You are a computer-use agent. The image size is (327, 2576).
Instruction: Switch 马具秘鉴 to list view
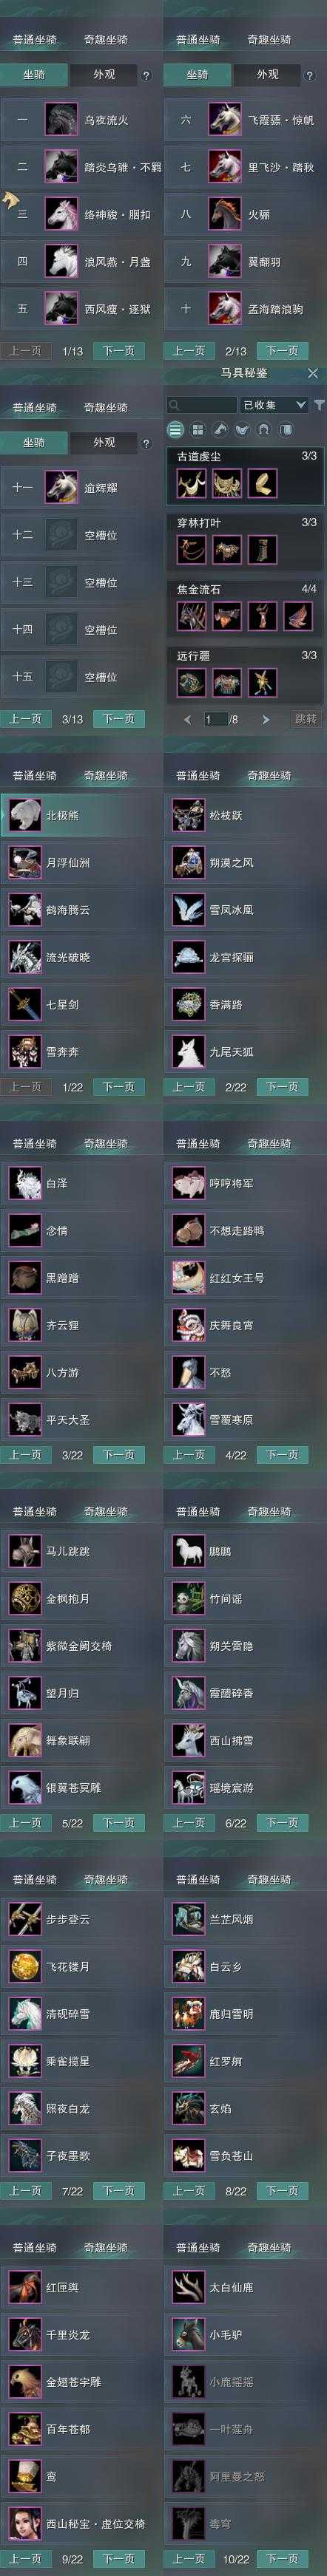175,430
